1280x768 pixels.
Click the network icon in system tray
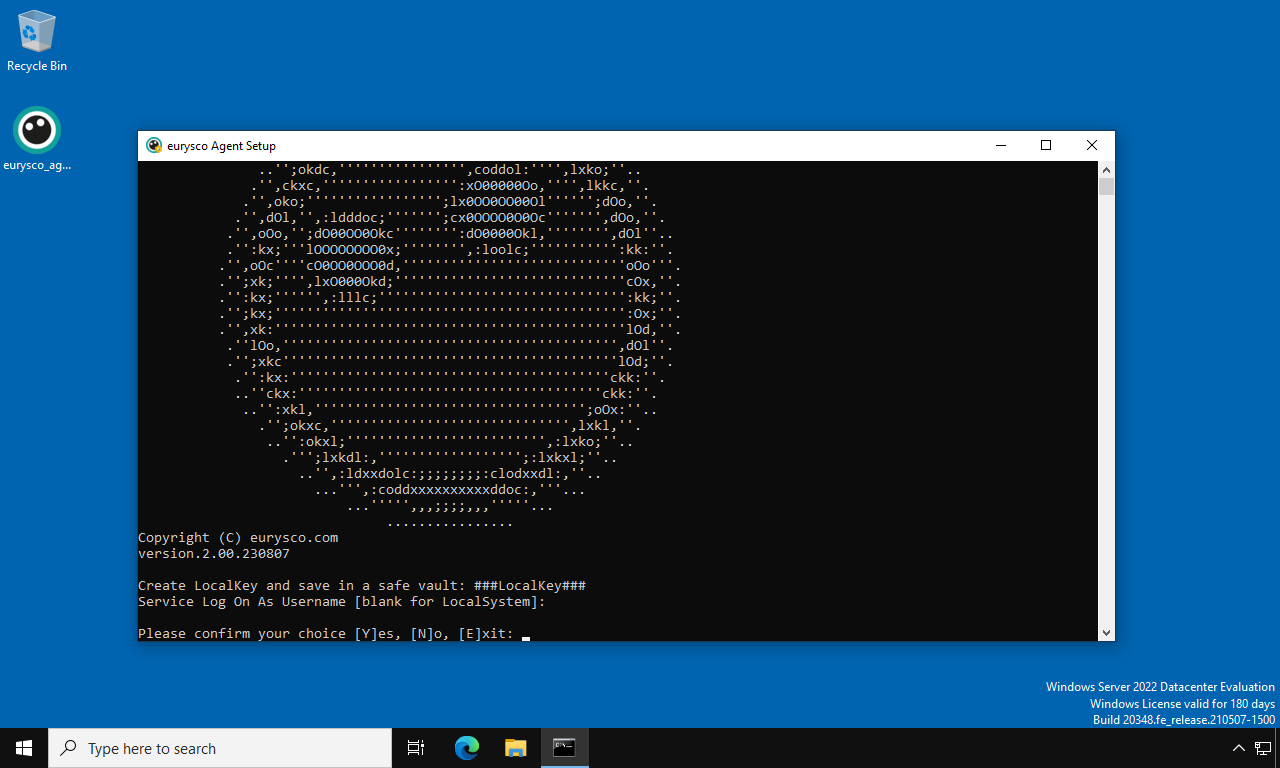(1263, 748)
